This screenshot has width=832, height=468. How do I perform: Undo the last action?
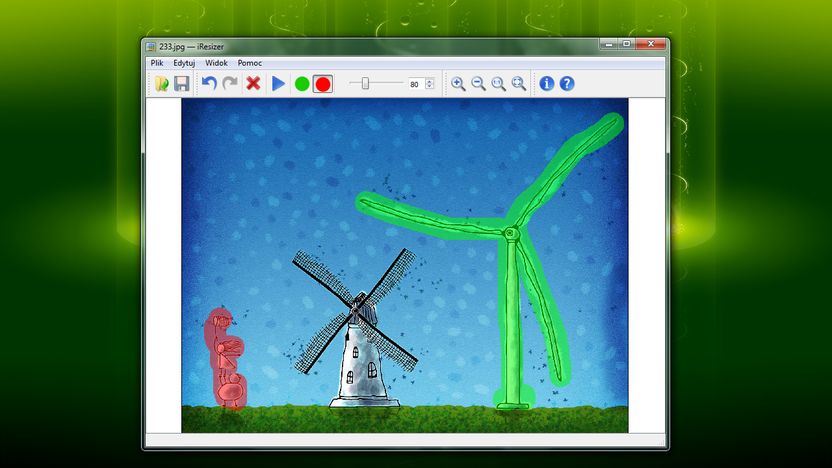pos(209,84)
